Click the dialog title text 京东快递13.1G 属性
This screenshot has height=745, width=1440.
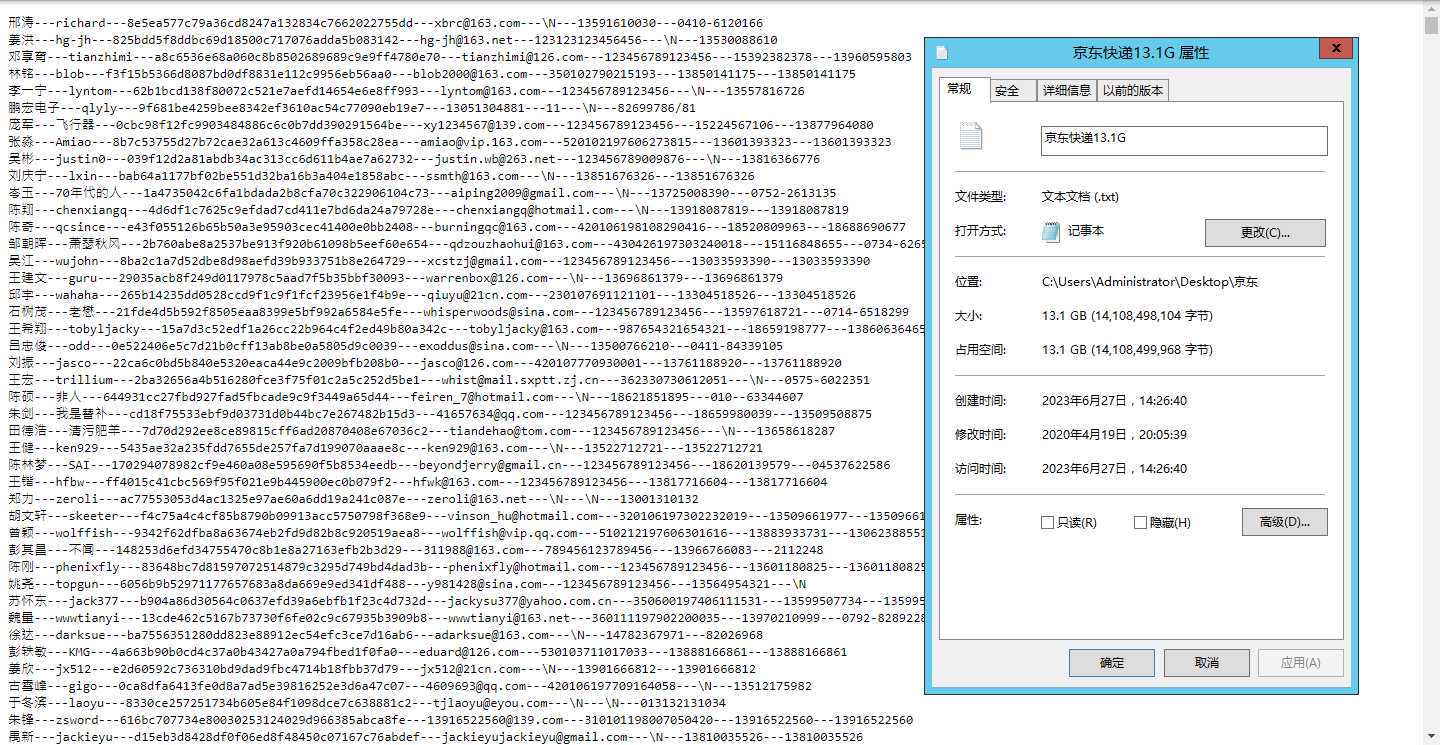pos(1140,52)
